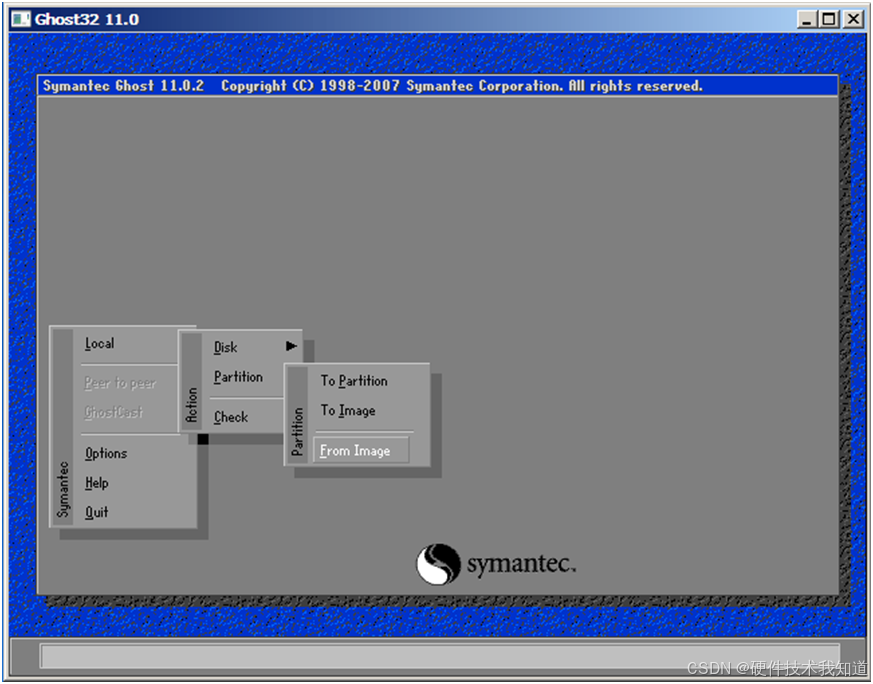Screen dimensions: 873x684
Task: Click the vertical Action menu label
Action: coord(192,405)
